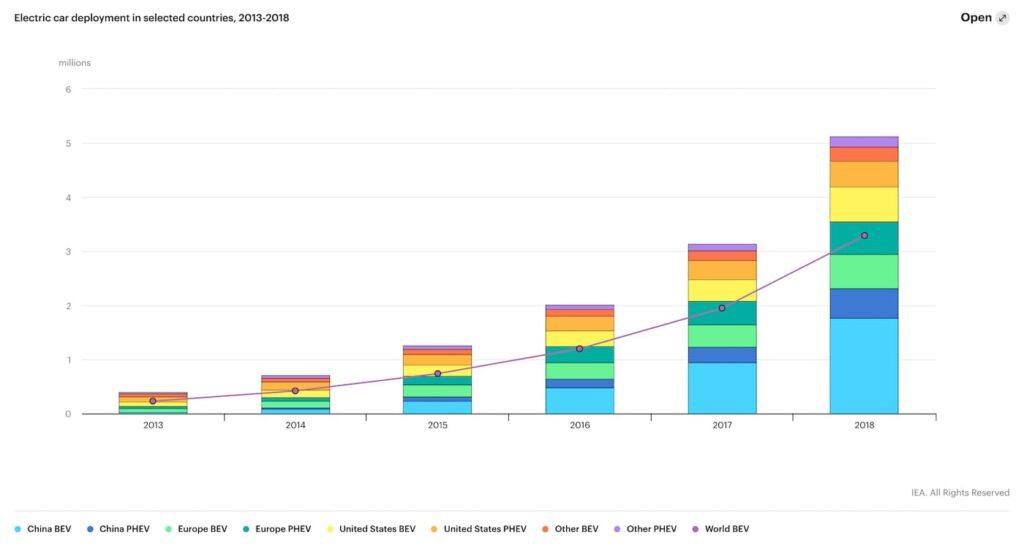The height and width of the screenshot is (546, 1024).
Task: Select the 2017 World BEV data point
Action: (x=722, y=308)
